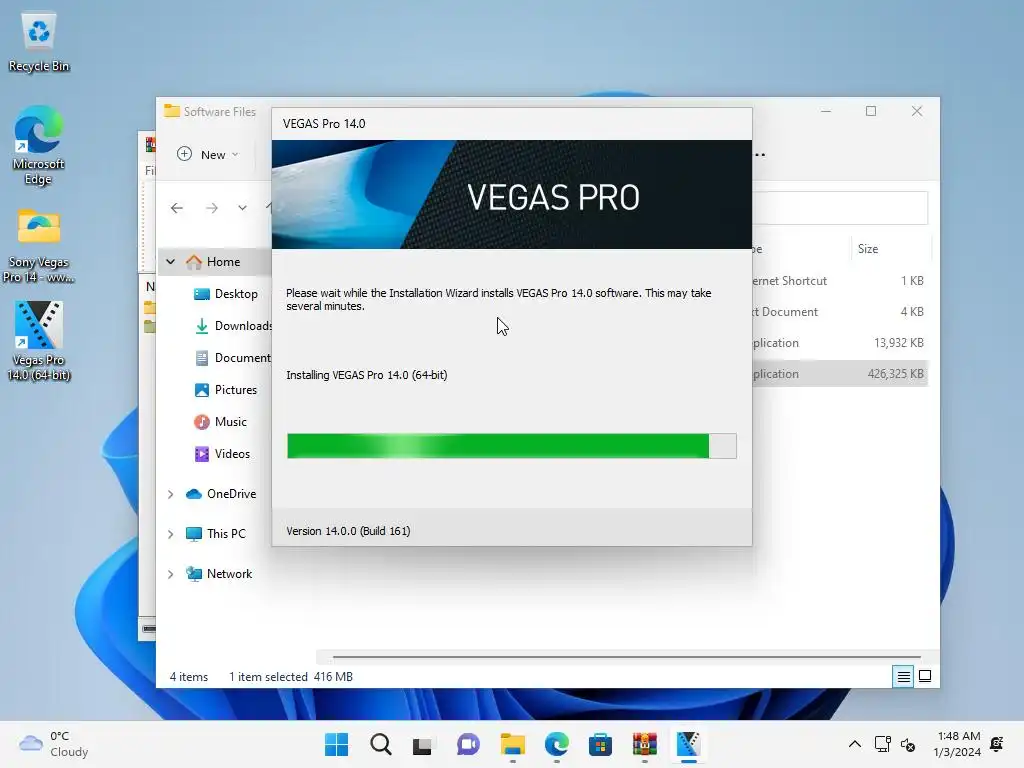Select Documents in the navigation pane
Screen dimensions: 1024x768
tap(233, 358)
